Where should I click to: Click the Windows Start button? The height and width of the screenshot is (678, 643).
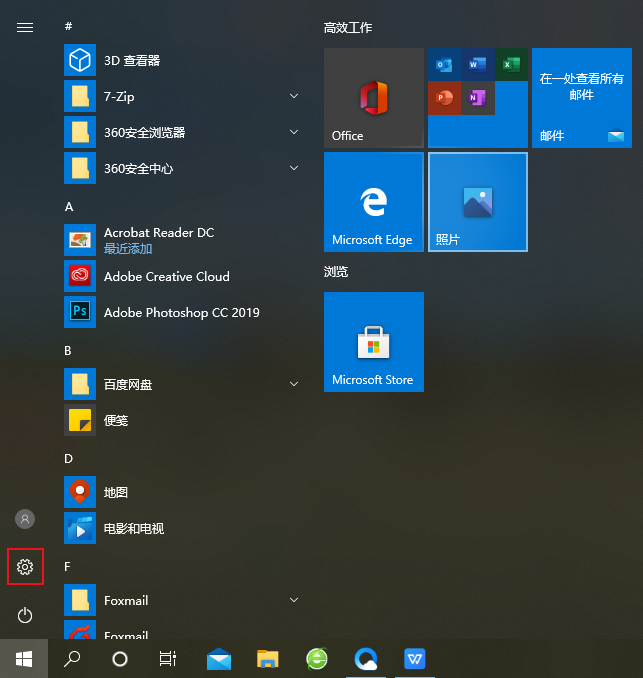(x=24, y=659)
